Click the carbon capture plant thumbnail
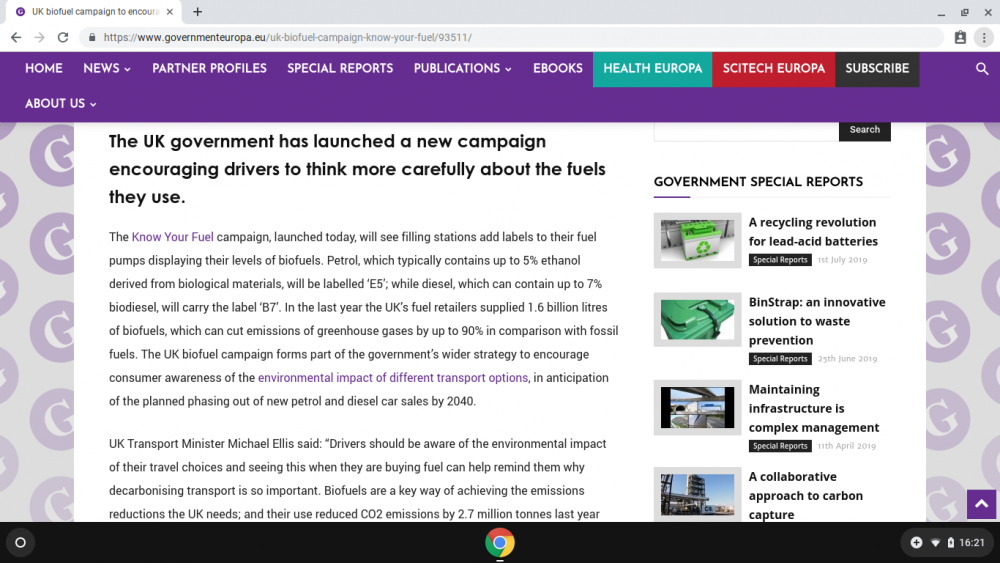This screenshot has height=563, width=1000. 697,494
